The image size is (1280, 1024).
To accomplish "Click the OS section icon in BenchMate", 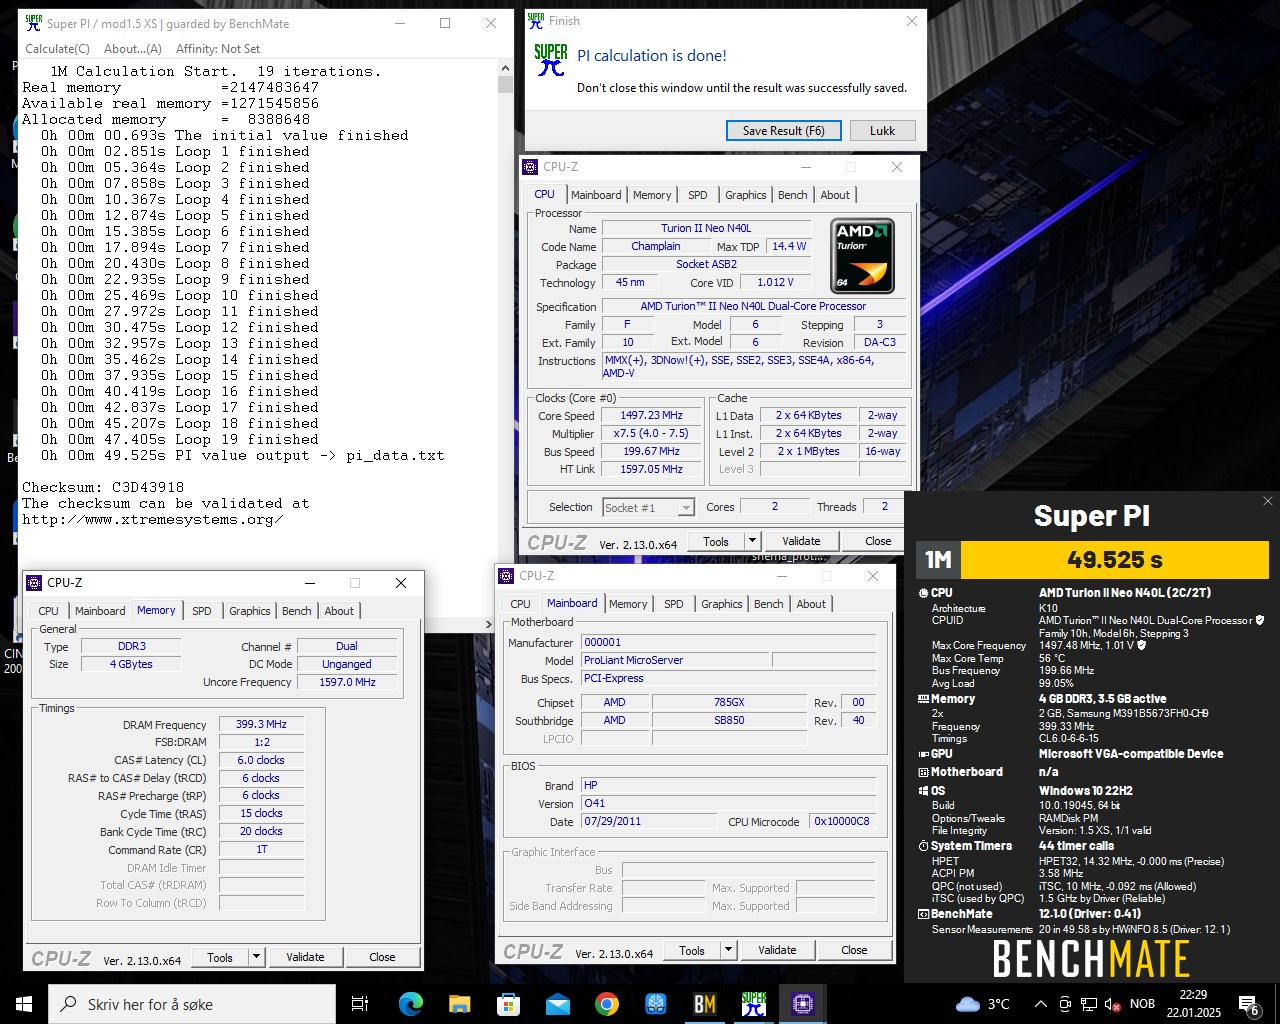I will [x=923, y=791].
